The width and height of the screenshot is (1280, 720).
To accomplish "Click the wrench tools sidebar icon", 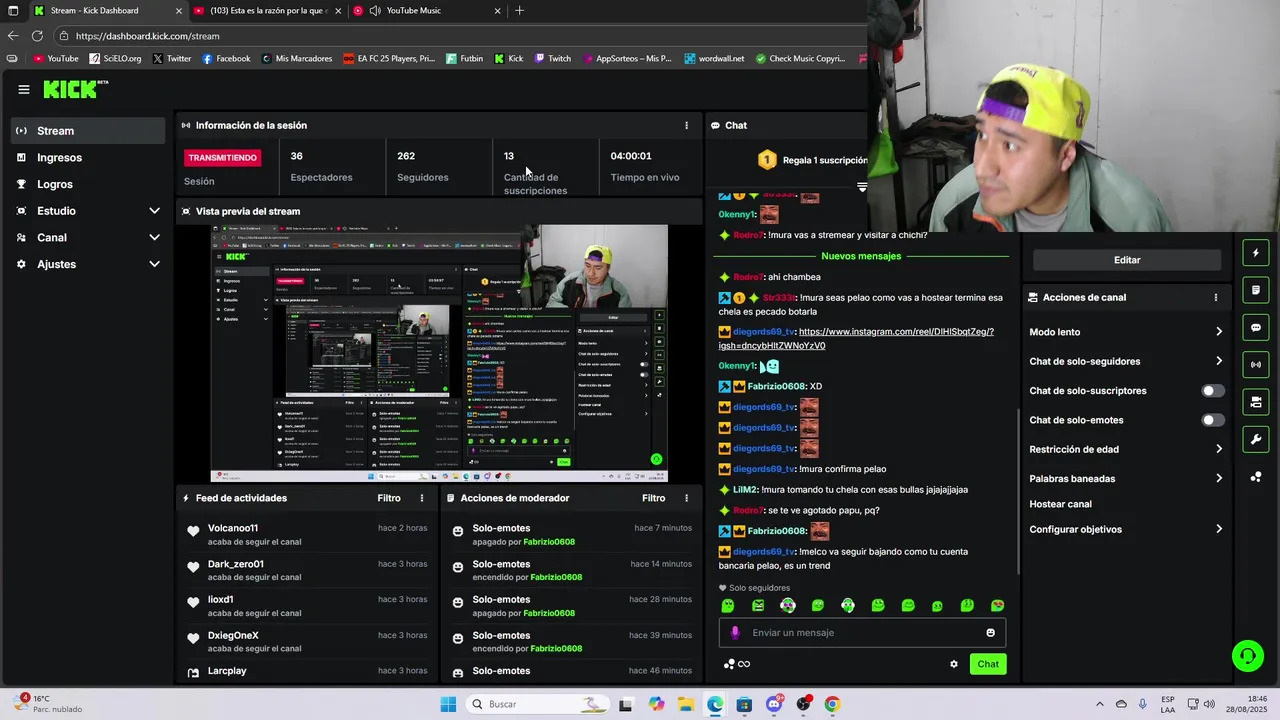I will point(1256,440).
